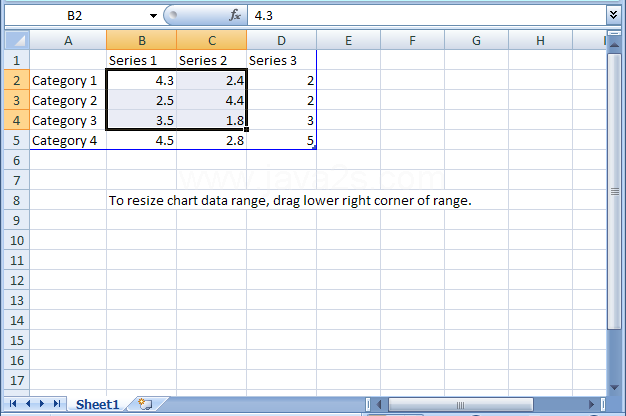The height and width of the screenshot is (416, 626).
Task: Click the Insert Function fx icon
Action: click(235, 16)
